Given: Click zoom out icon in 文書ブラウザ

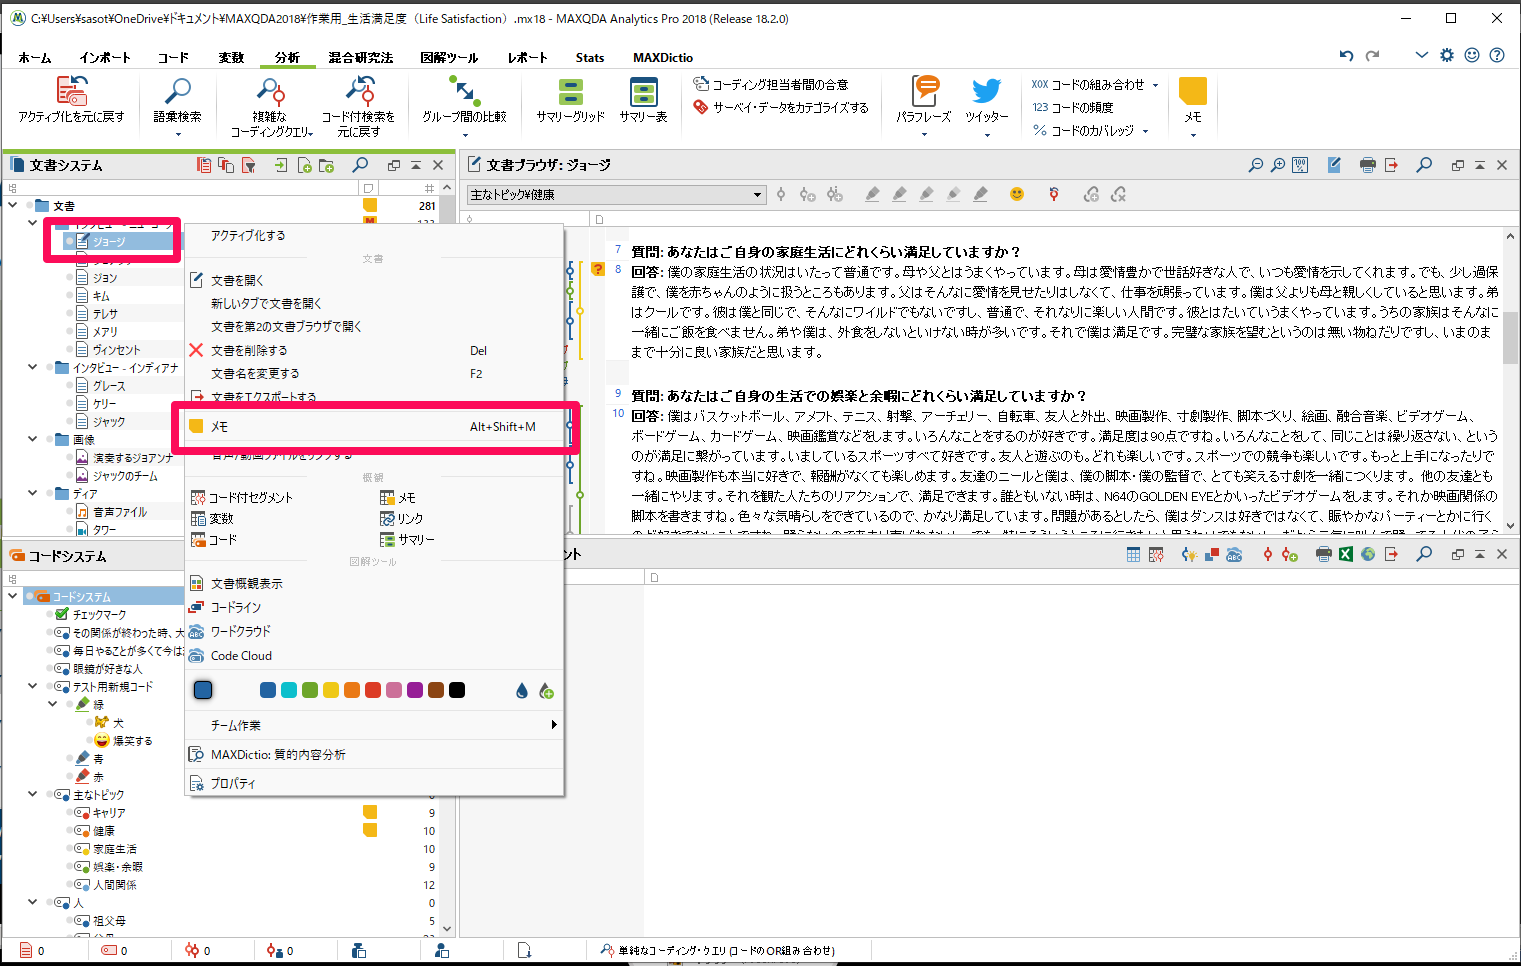Looking at the screenshot, I should coord(1256,165).
